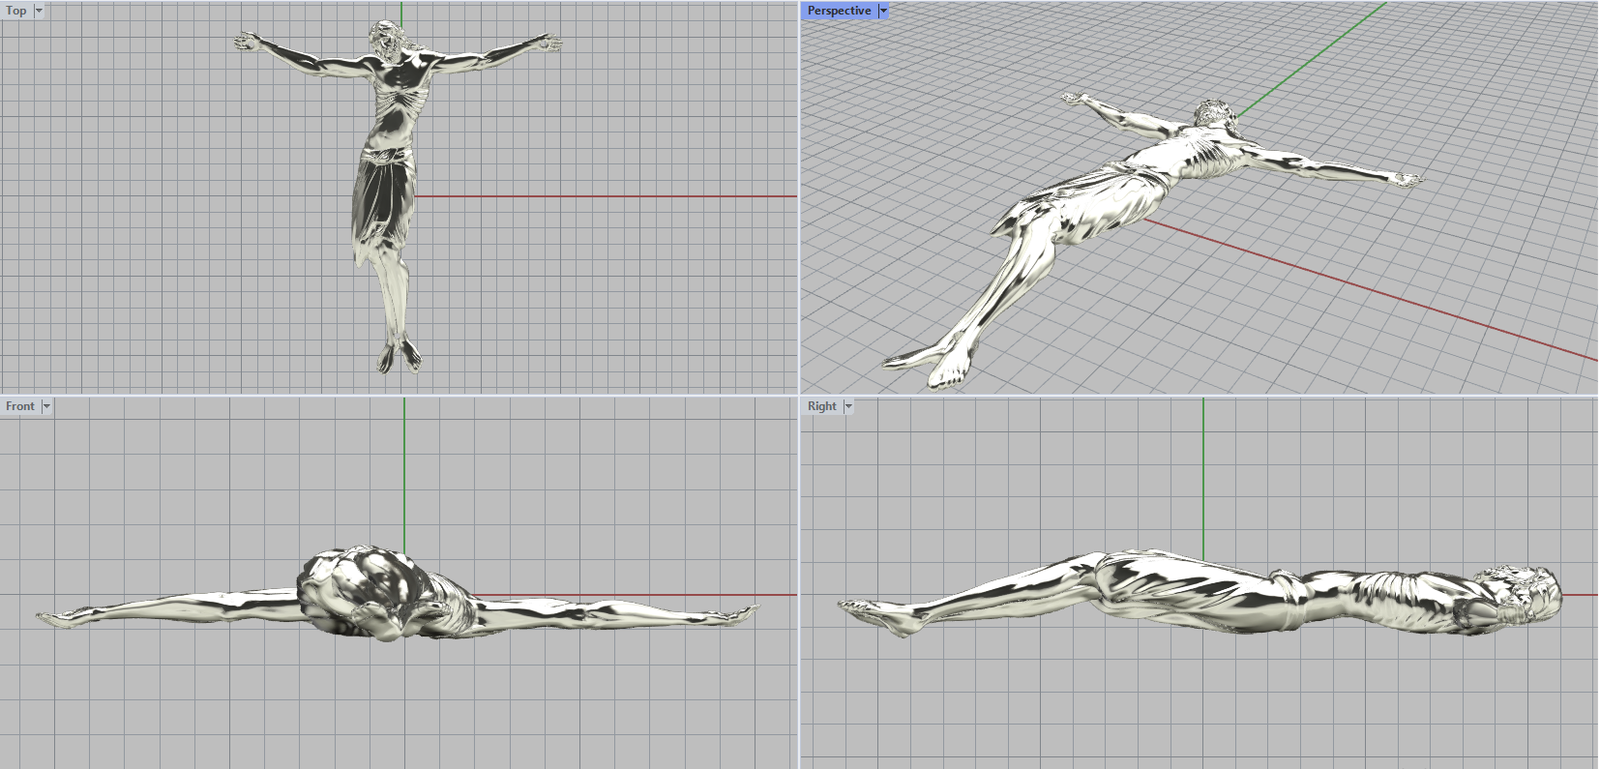This screenshot has width=1600, height=769.
Task: Pick the figure's loincloth in Top viewport
Action: coord(382,200)
